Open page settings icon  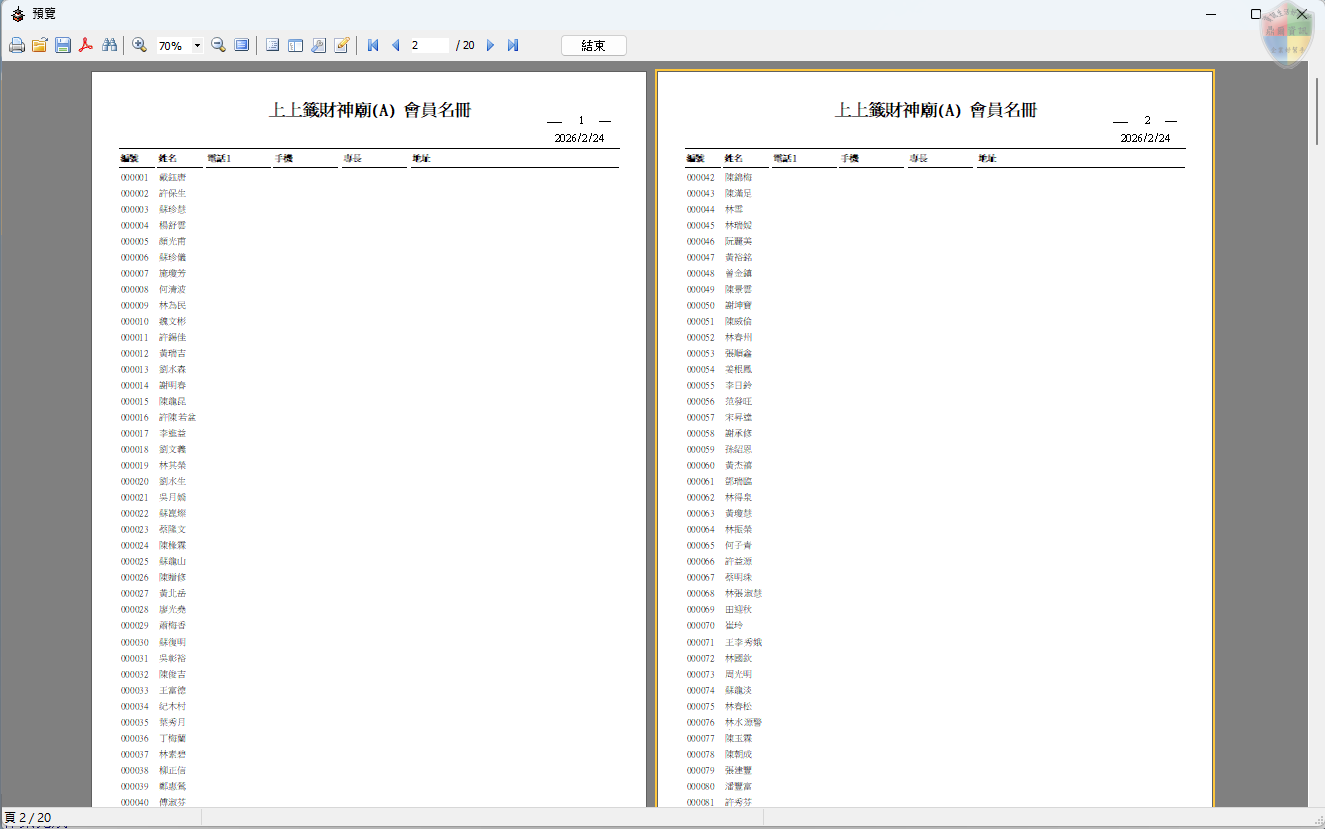318,45
